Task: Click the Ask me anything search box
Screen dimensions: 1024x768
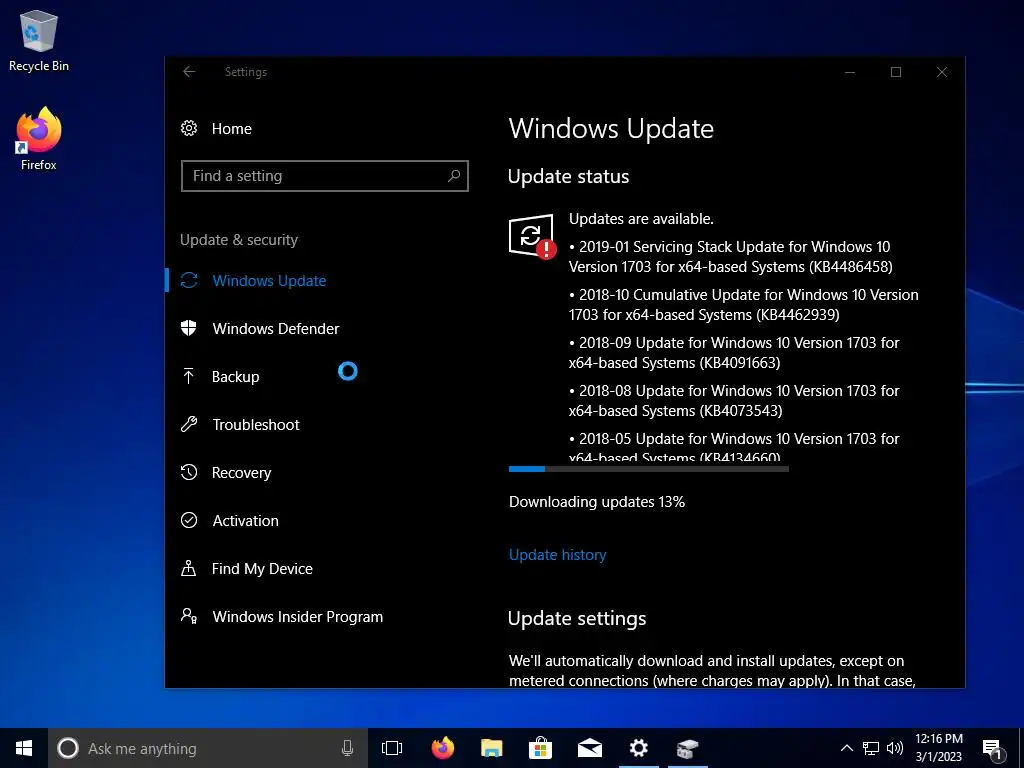Action: (208, 748)
